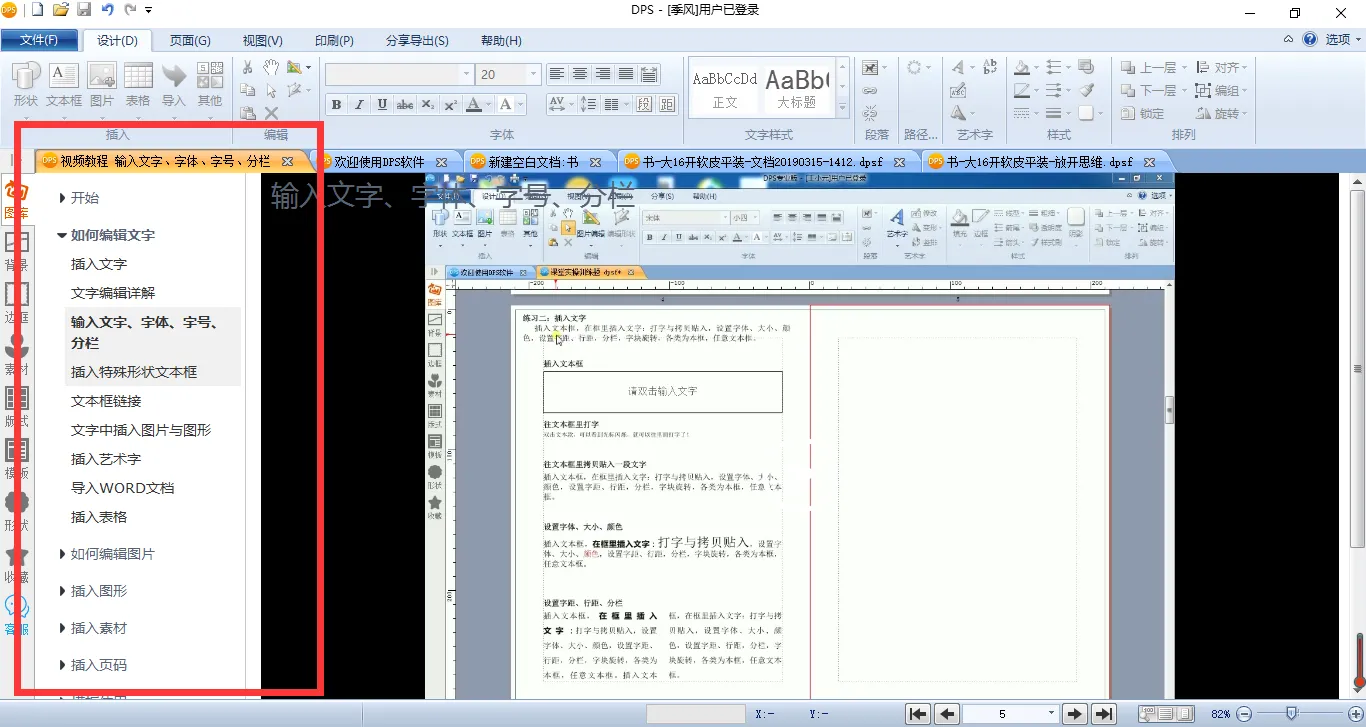Open the 文本框链接 tutorial link

(x=106, y=401)
